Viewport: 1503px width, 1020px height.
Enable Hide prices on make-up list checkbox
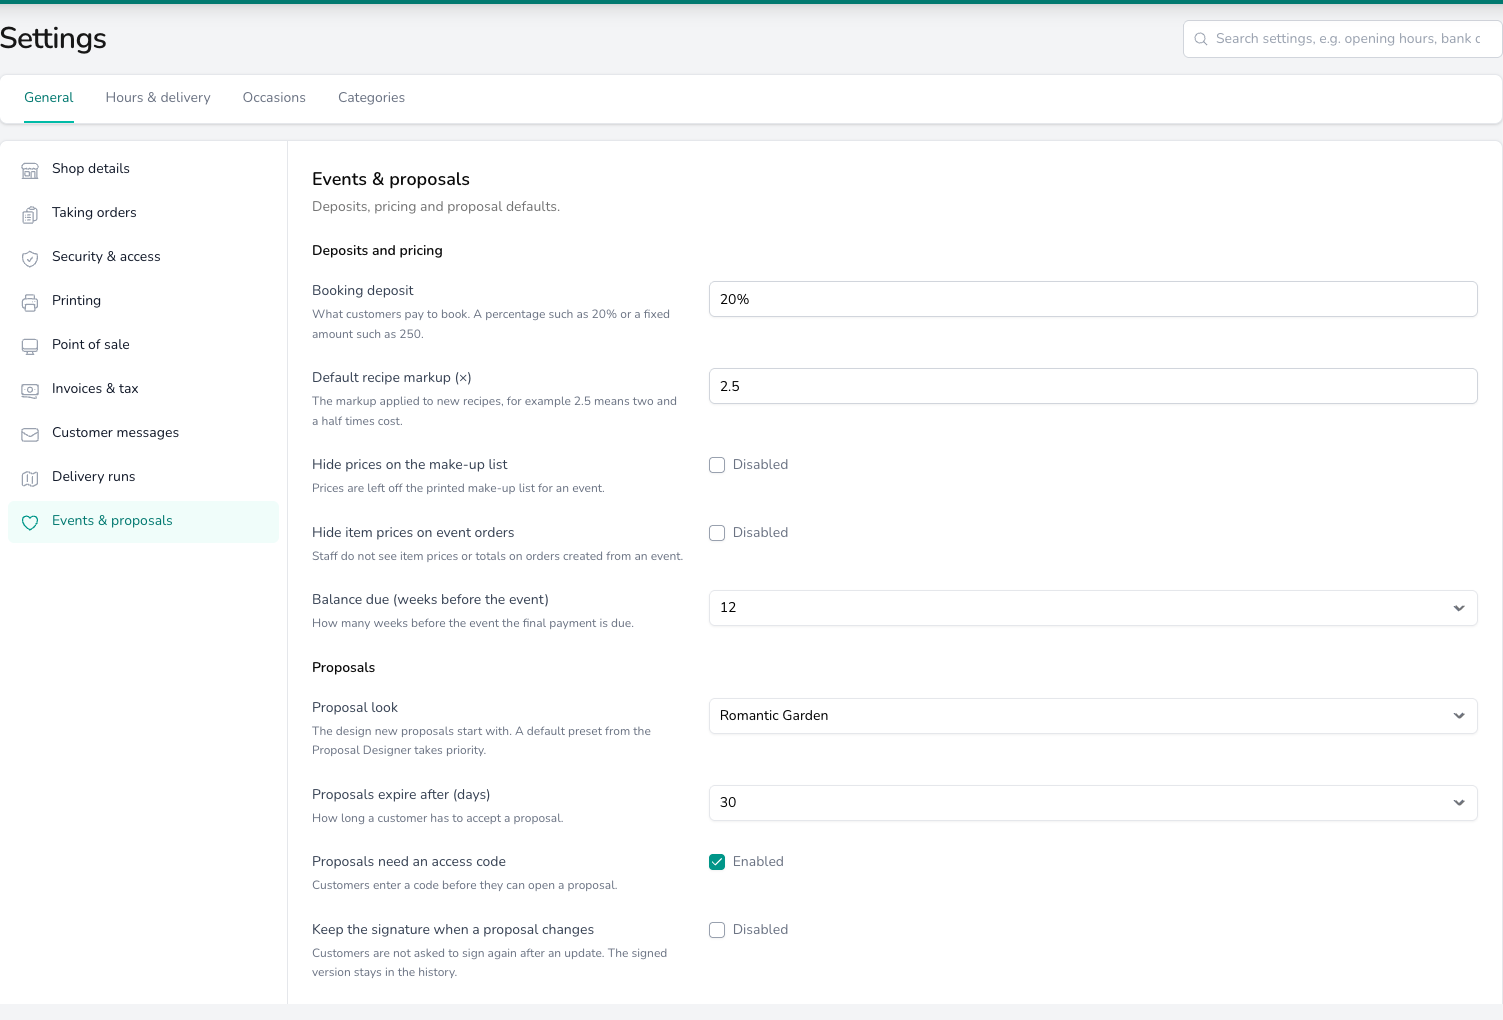[x=717, y=465]
